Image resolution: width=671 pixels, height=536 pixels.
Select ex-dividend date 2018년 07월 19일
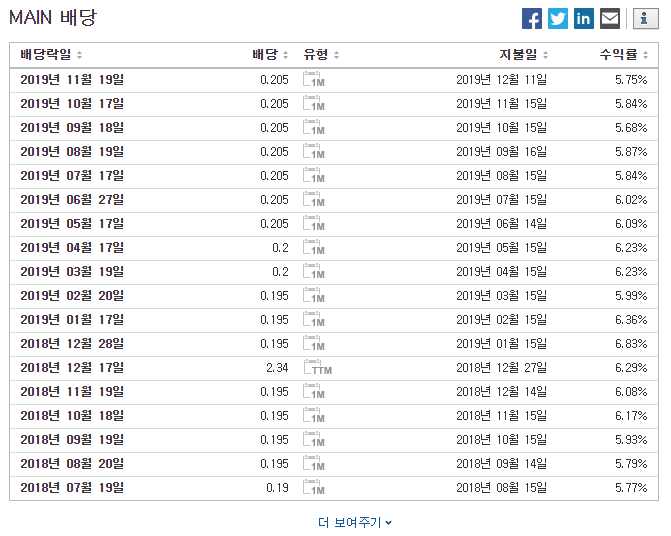coord(72,487)
